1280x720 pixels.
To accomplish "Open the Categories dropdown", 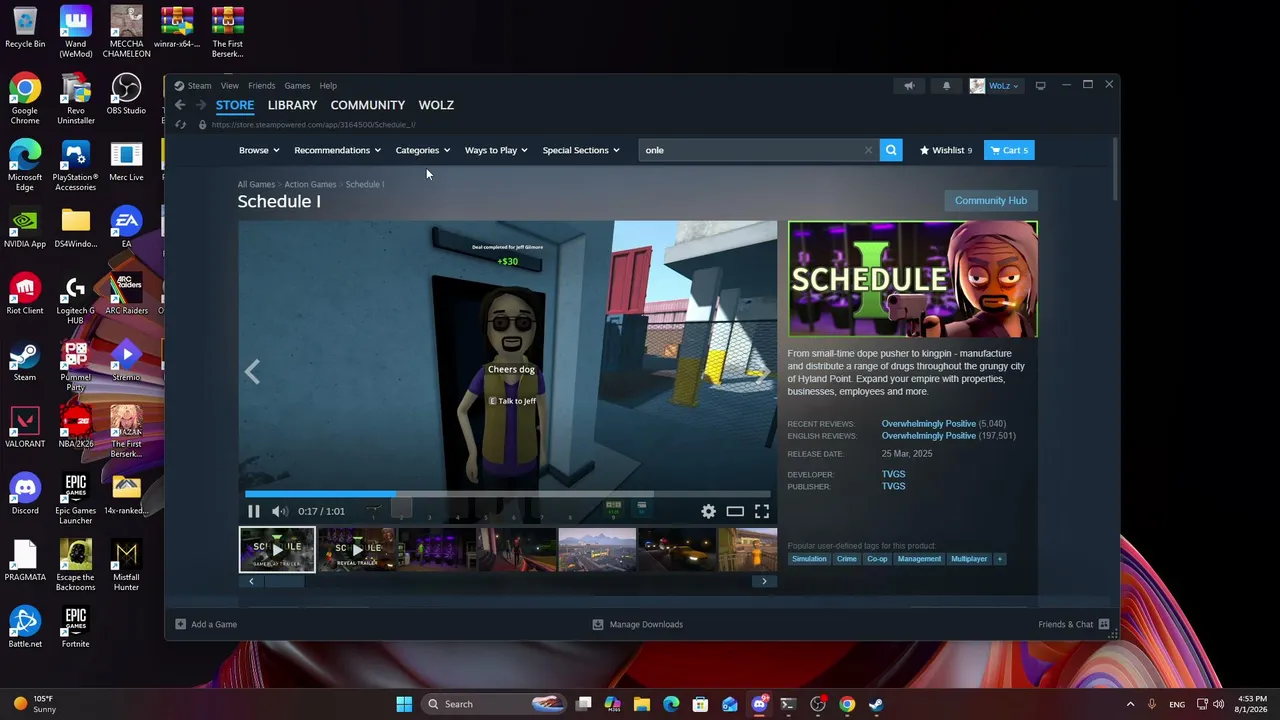I will point(422,150).
